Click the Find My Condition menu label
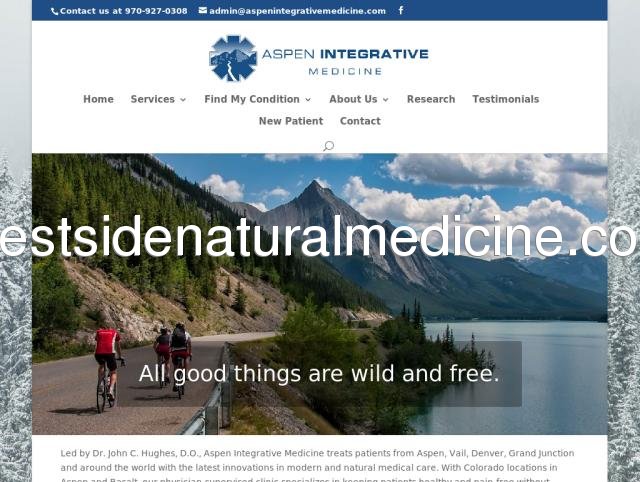The width and height of the screenshot is (640, 482). [252, 99]
